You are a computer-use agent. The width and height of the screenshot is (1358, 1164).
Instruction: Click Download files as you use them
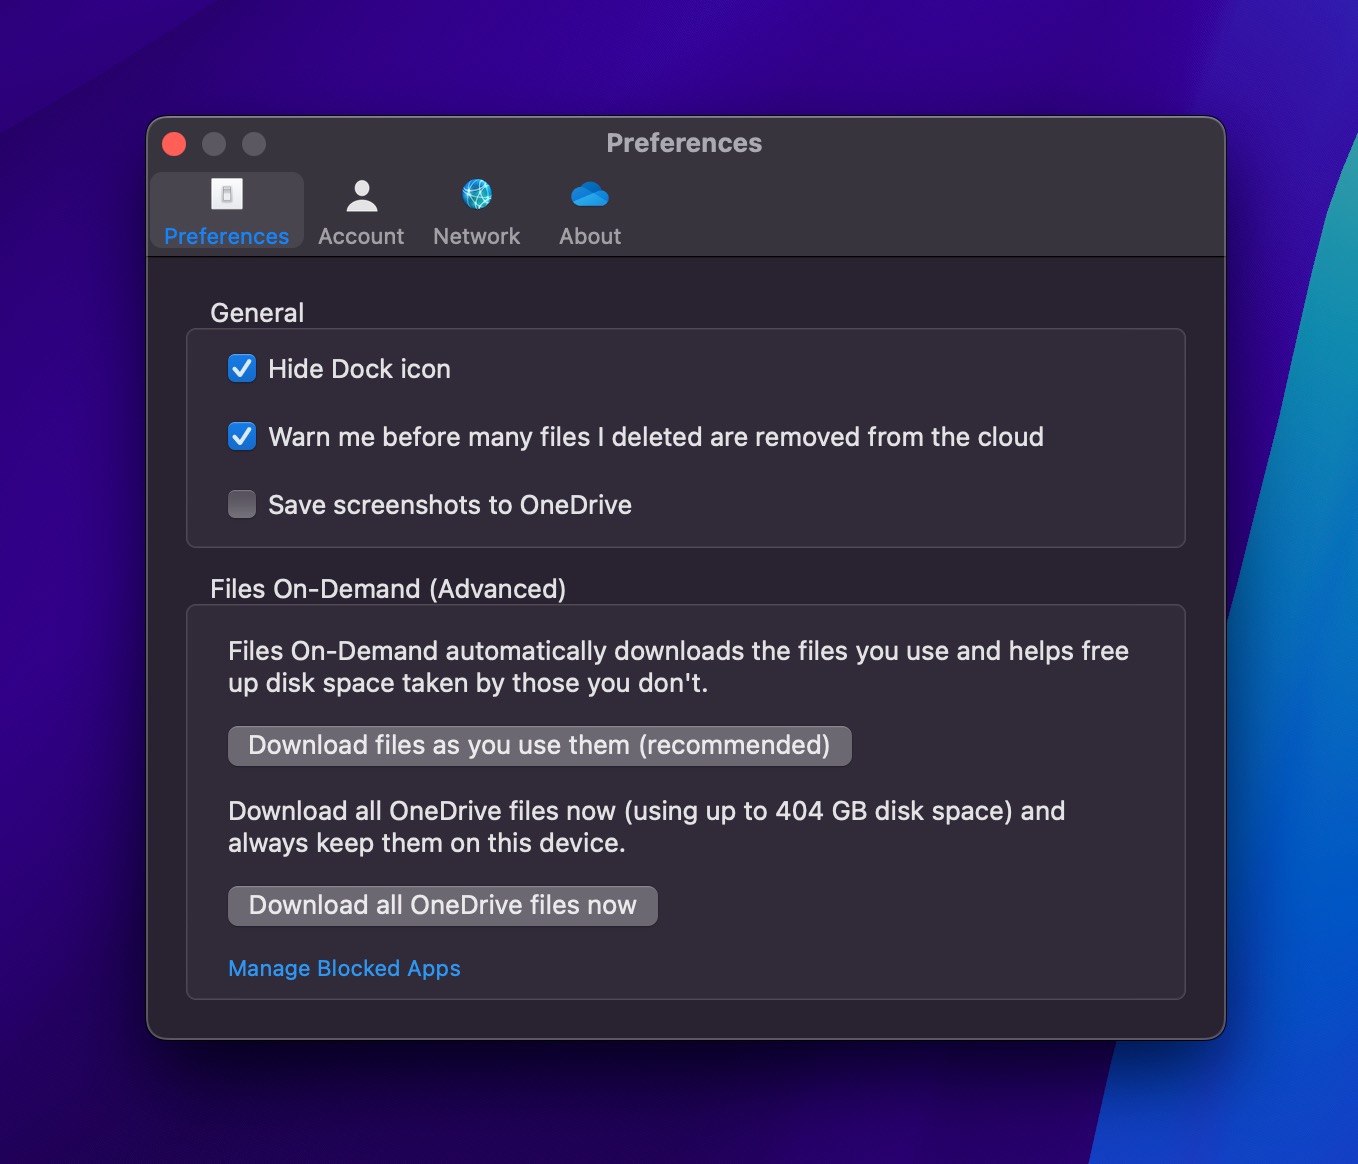pyautogui.click(x=539, y=745)
